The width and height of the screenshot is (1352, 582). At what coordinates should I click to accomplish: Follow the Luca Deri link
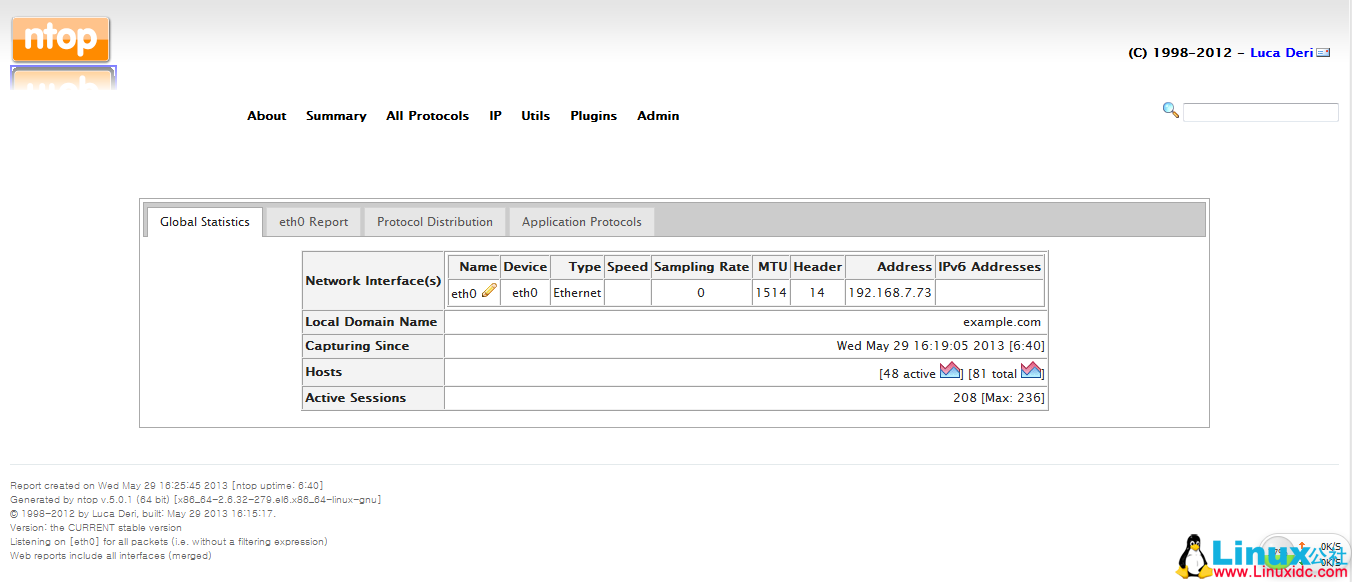[1281, 53]
